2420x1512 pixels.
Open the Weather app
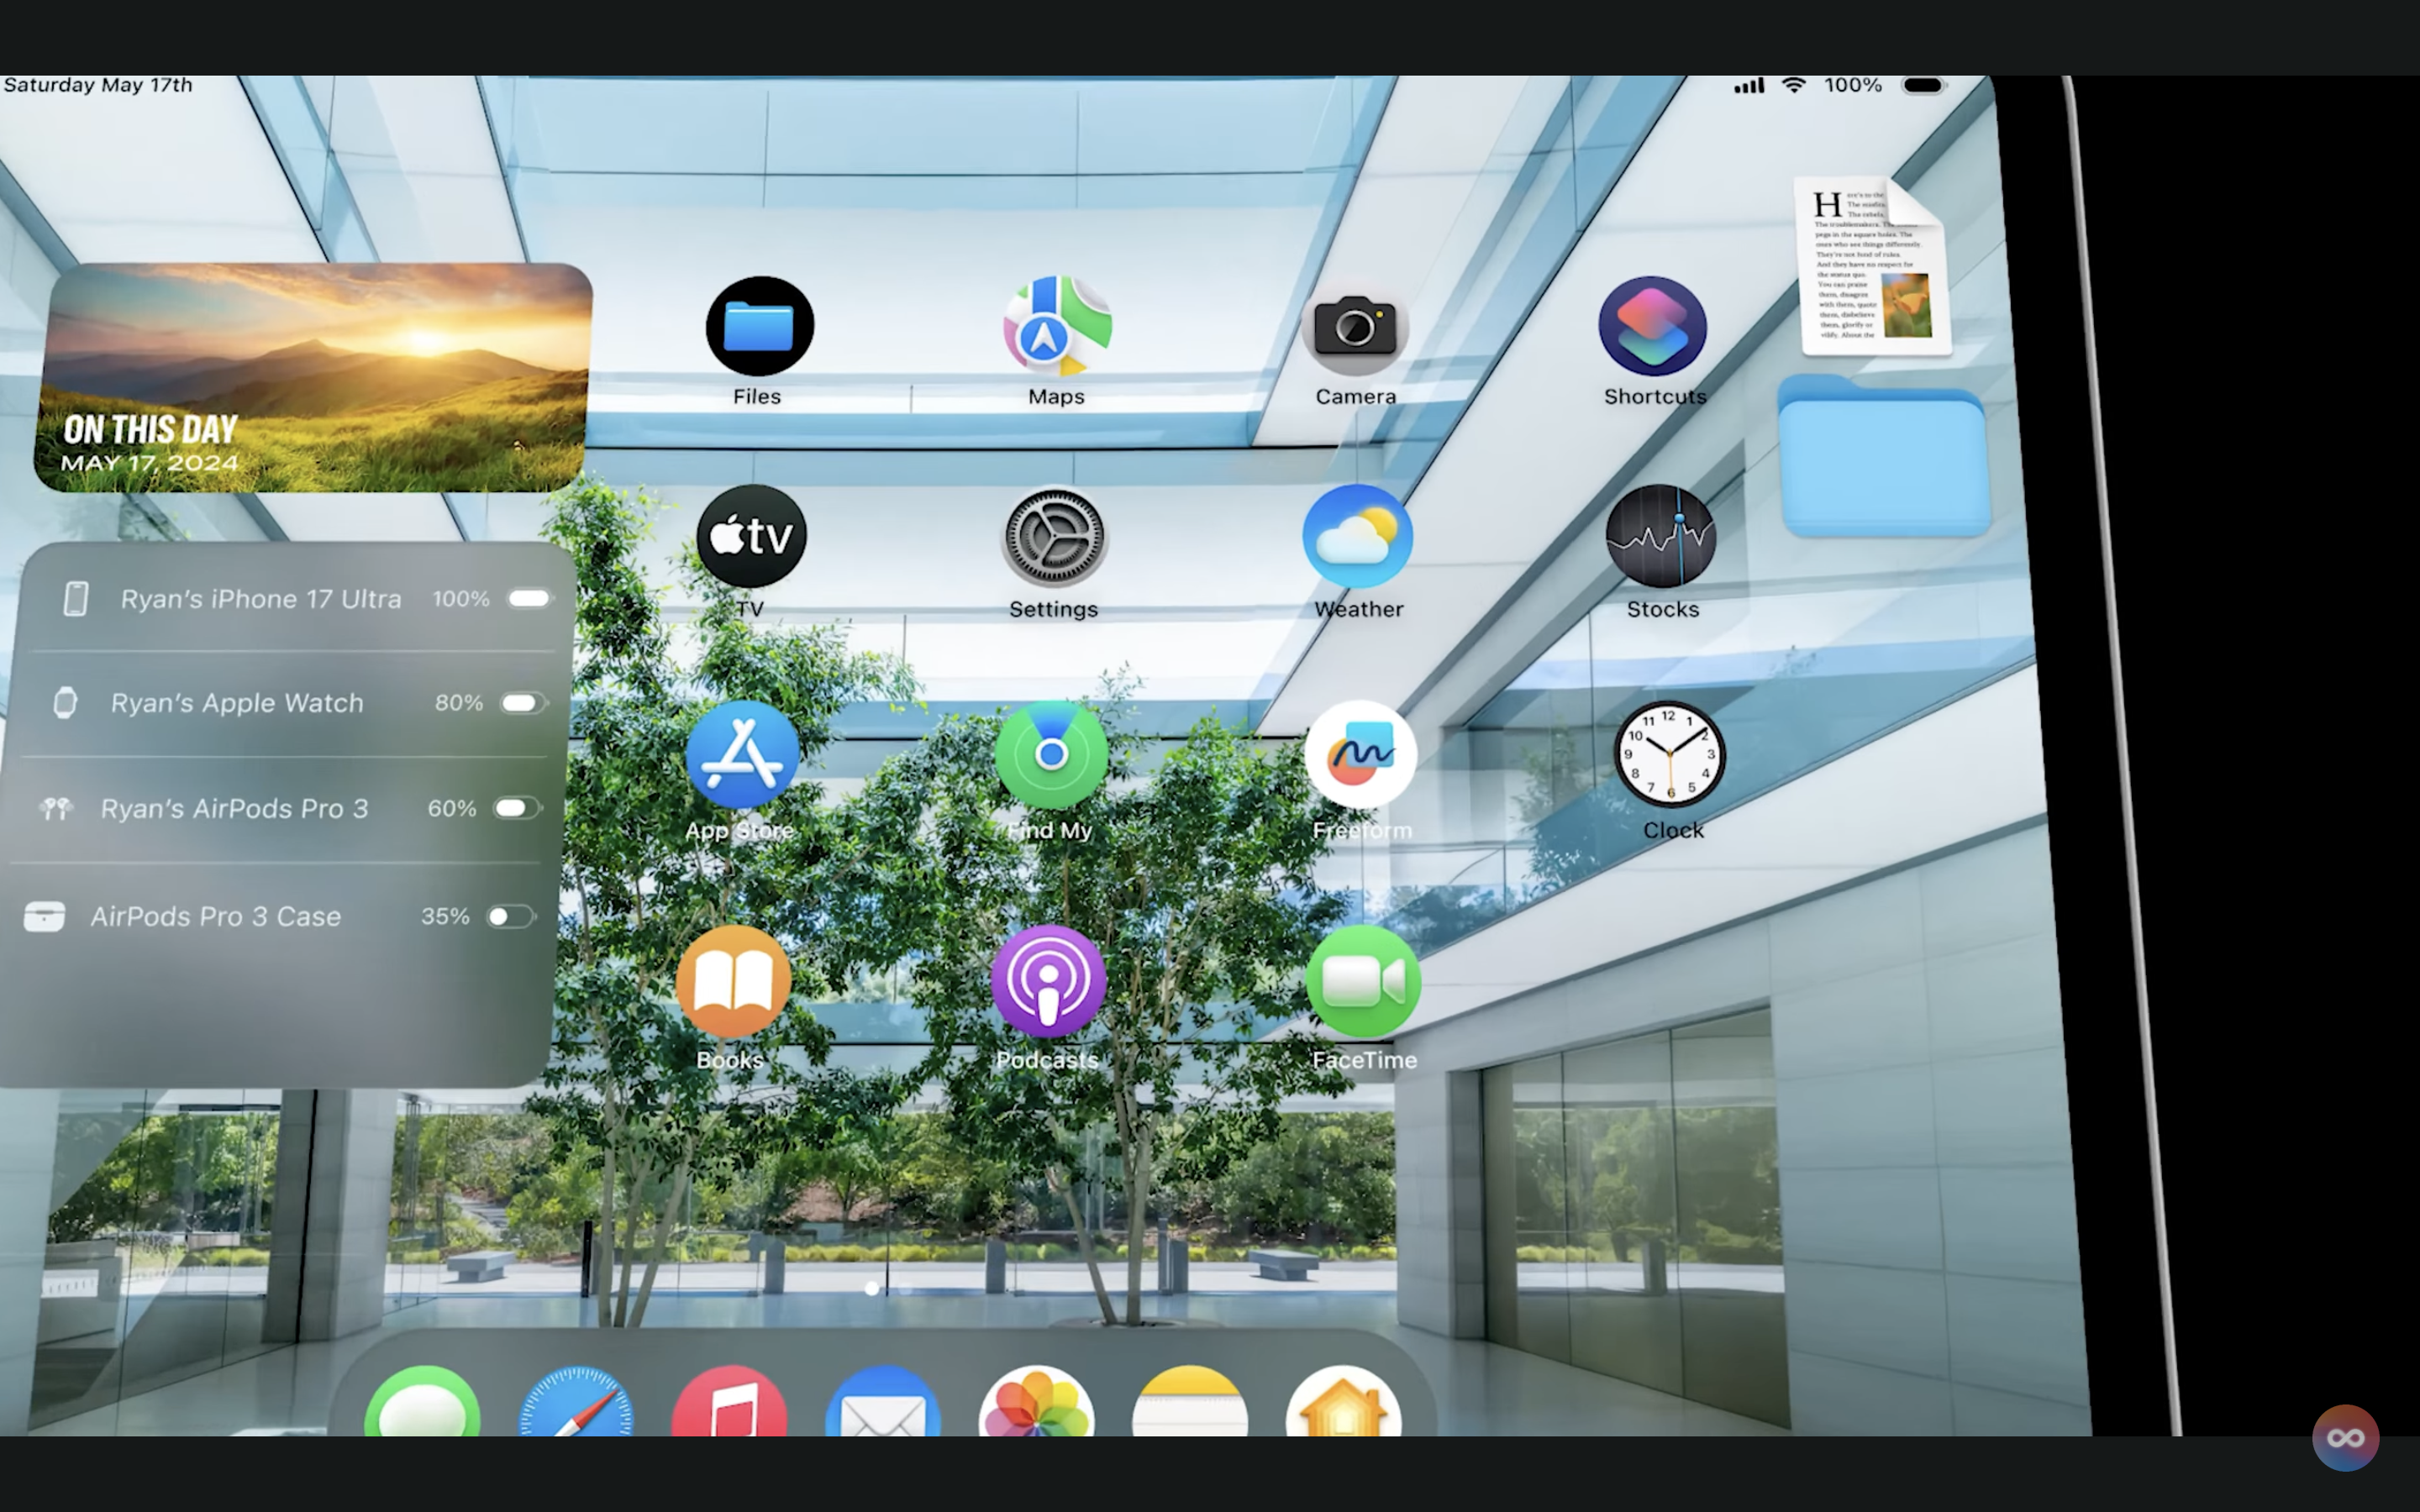[1357, 537]
